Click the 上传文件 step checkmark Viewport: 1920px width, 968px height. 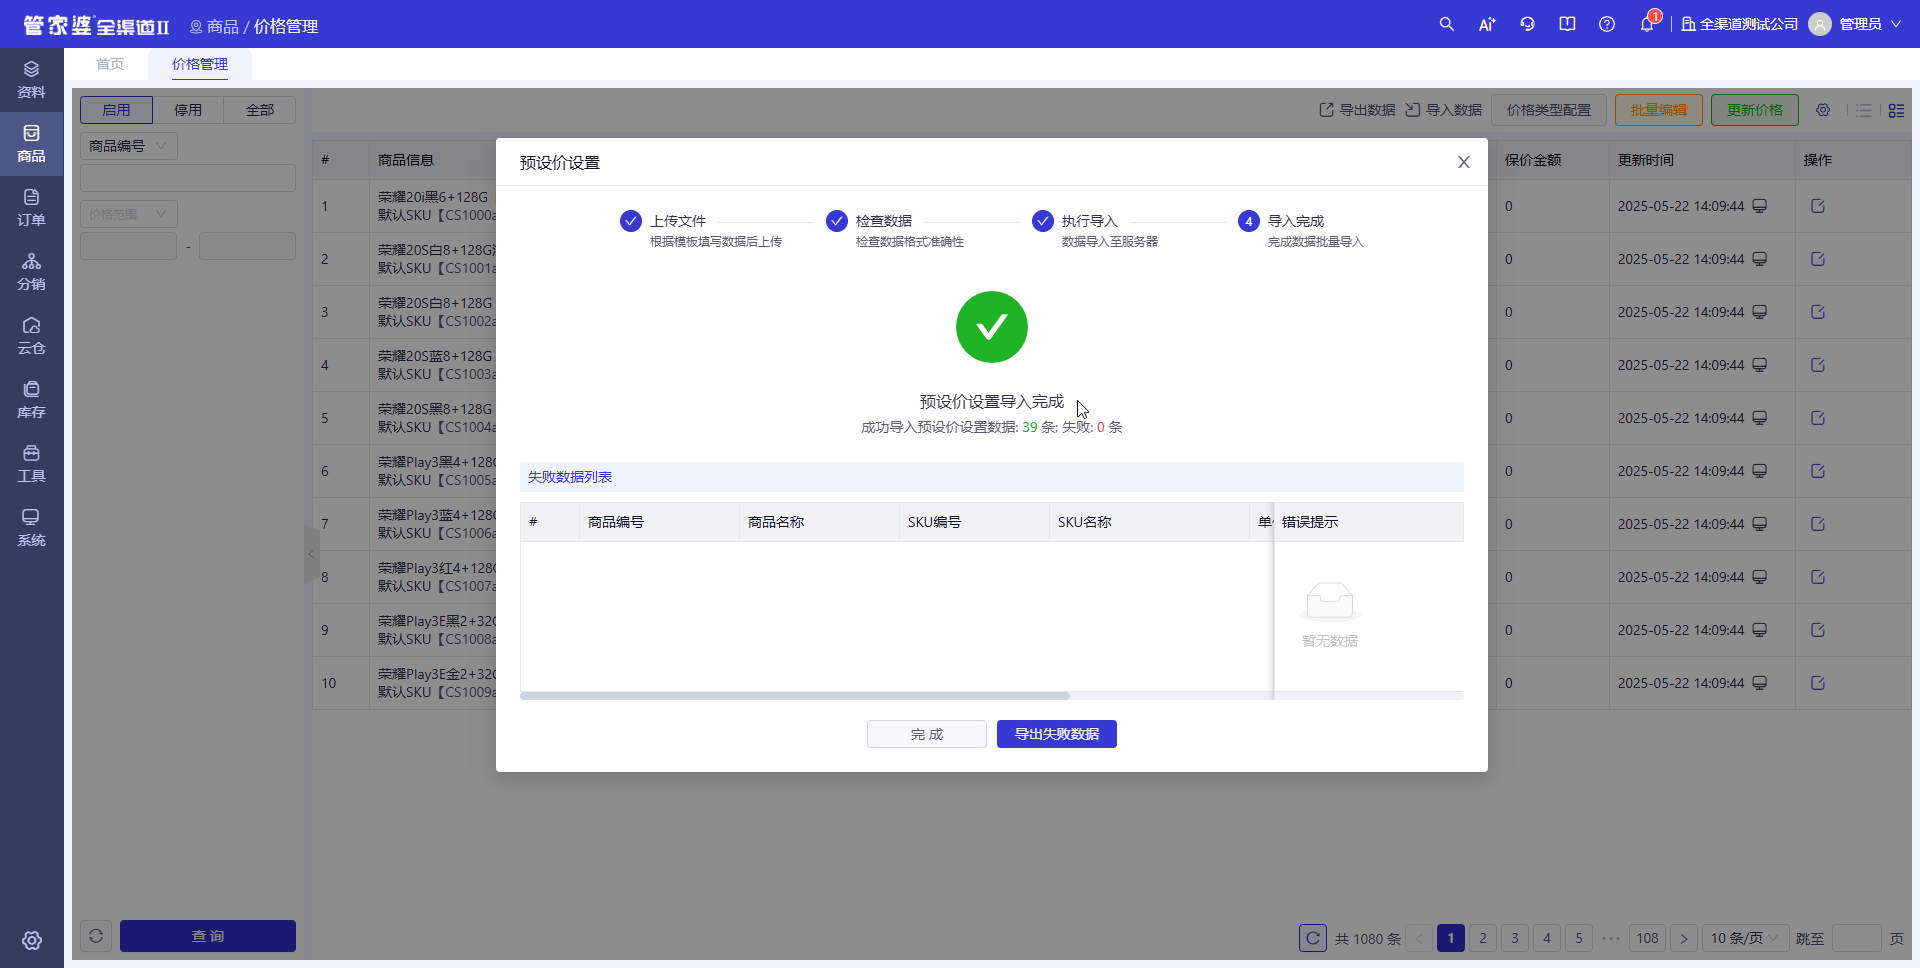pyautogui.click(x=630, y=221)
